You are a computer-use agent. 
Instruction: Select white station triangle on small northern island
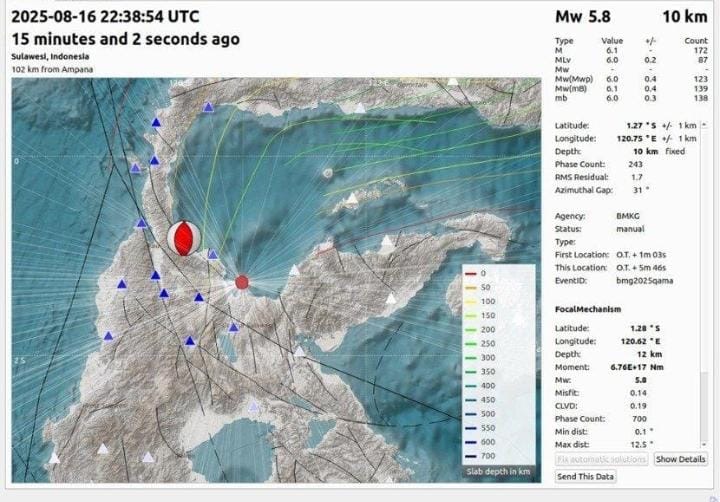(x=350, y=197)
